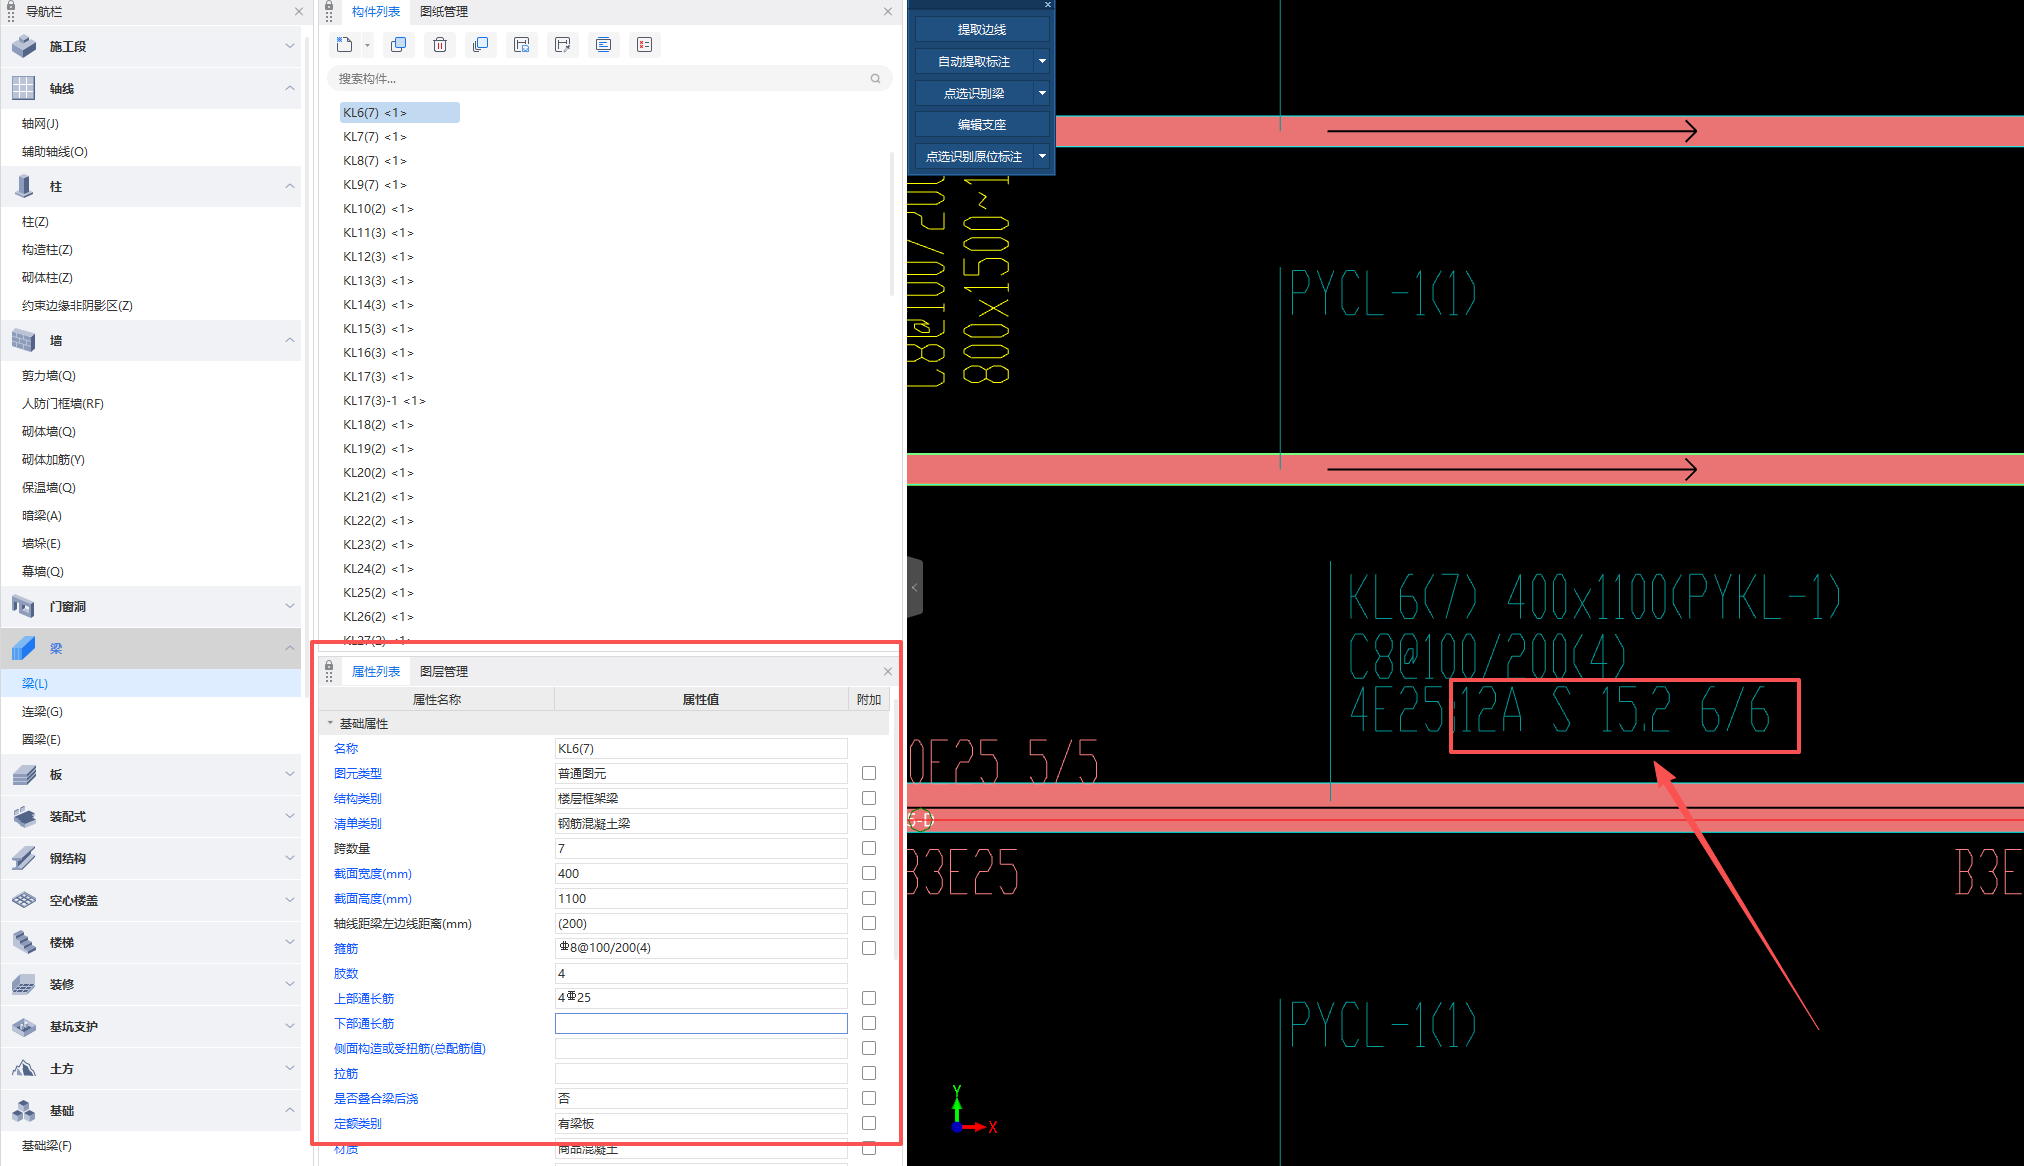Click the copy component icon
Viewport: 2024px width, 1166px height.
(x=398, y=45)
